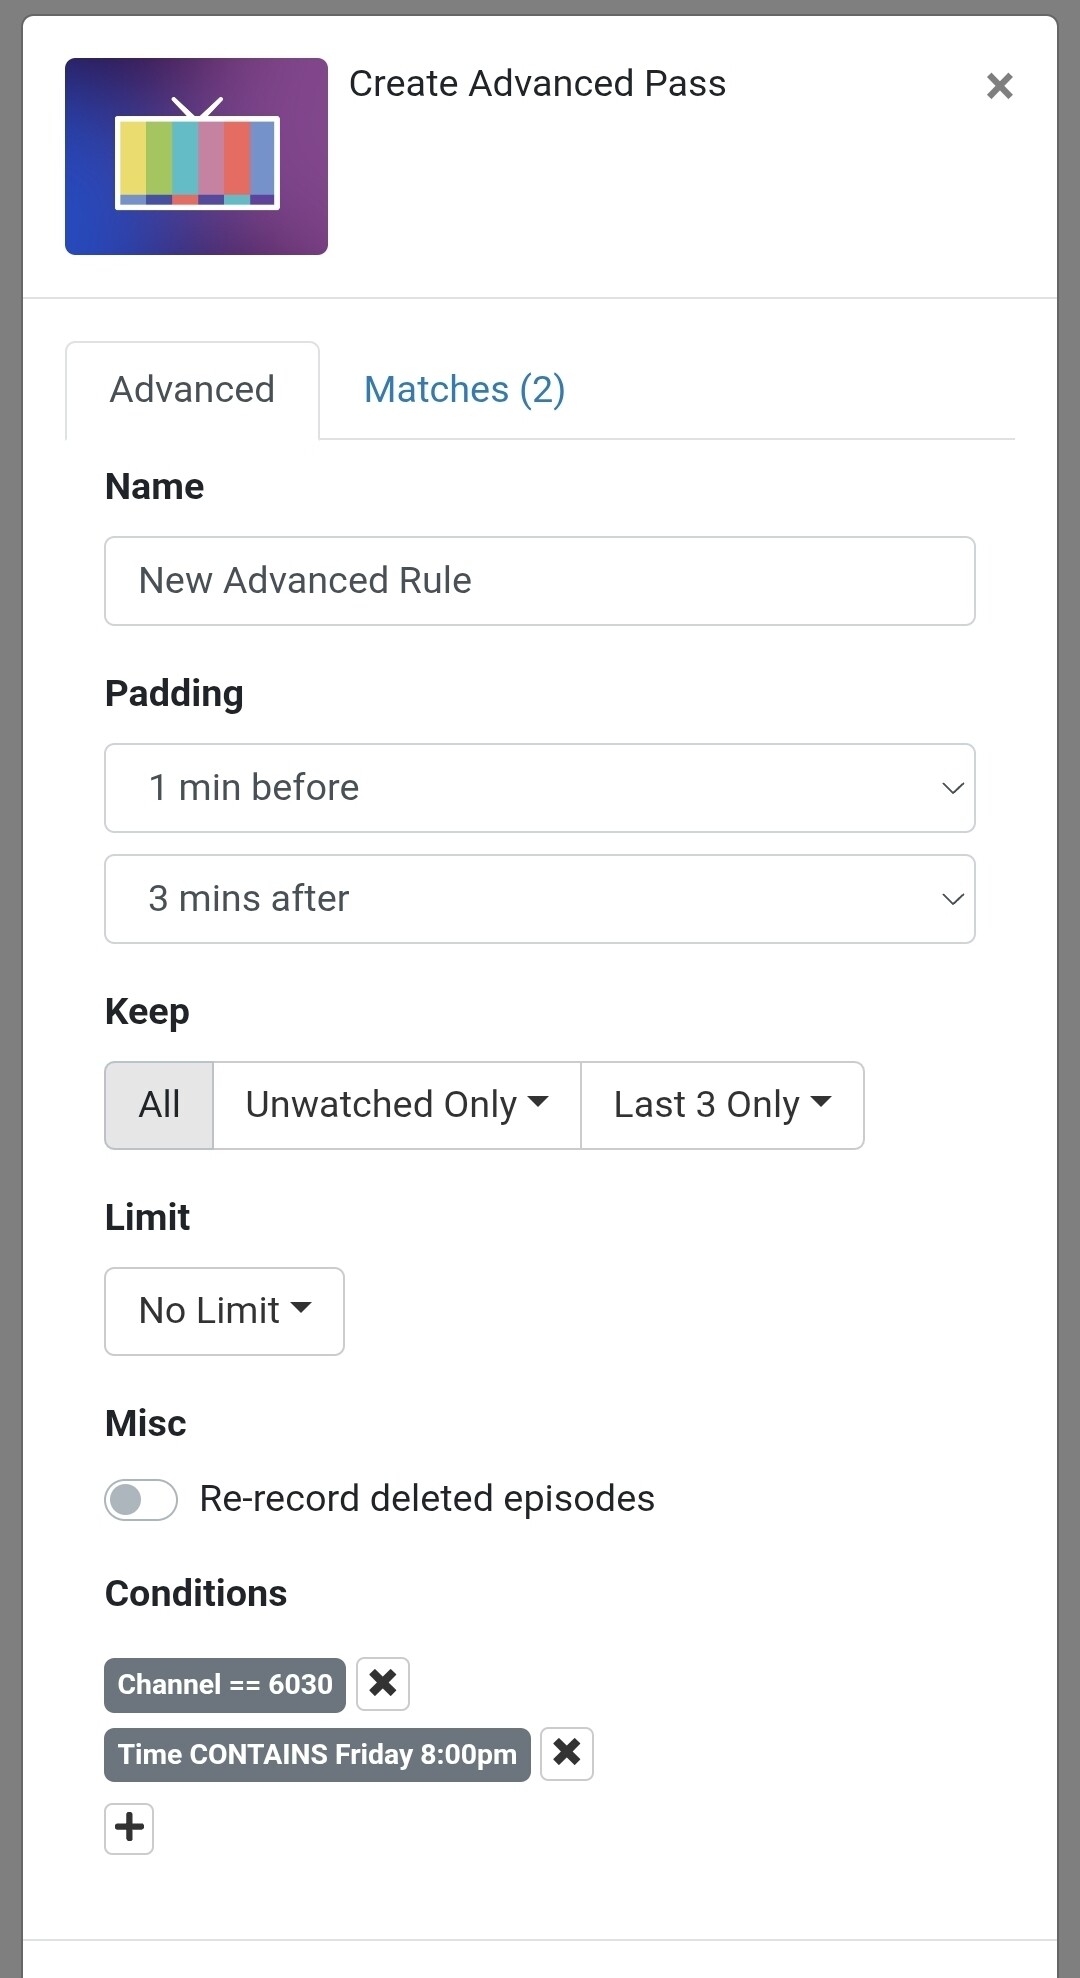Screen dimensions: 1080x1978
Task: Edit the Time CONTAINS Friday 8:00pm condition
Action: click(317, 1755)
